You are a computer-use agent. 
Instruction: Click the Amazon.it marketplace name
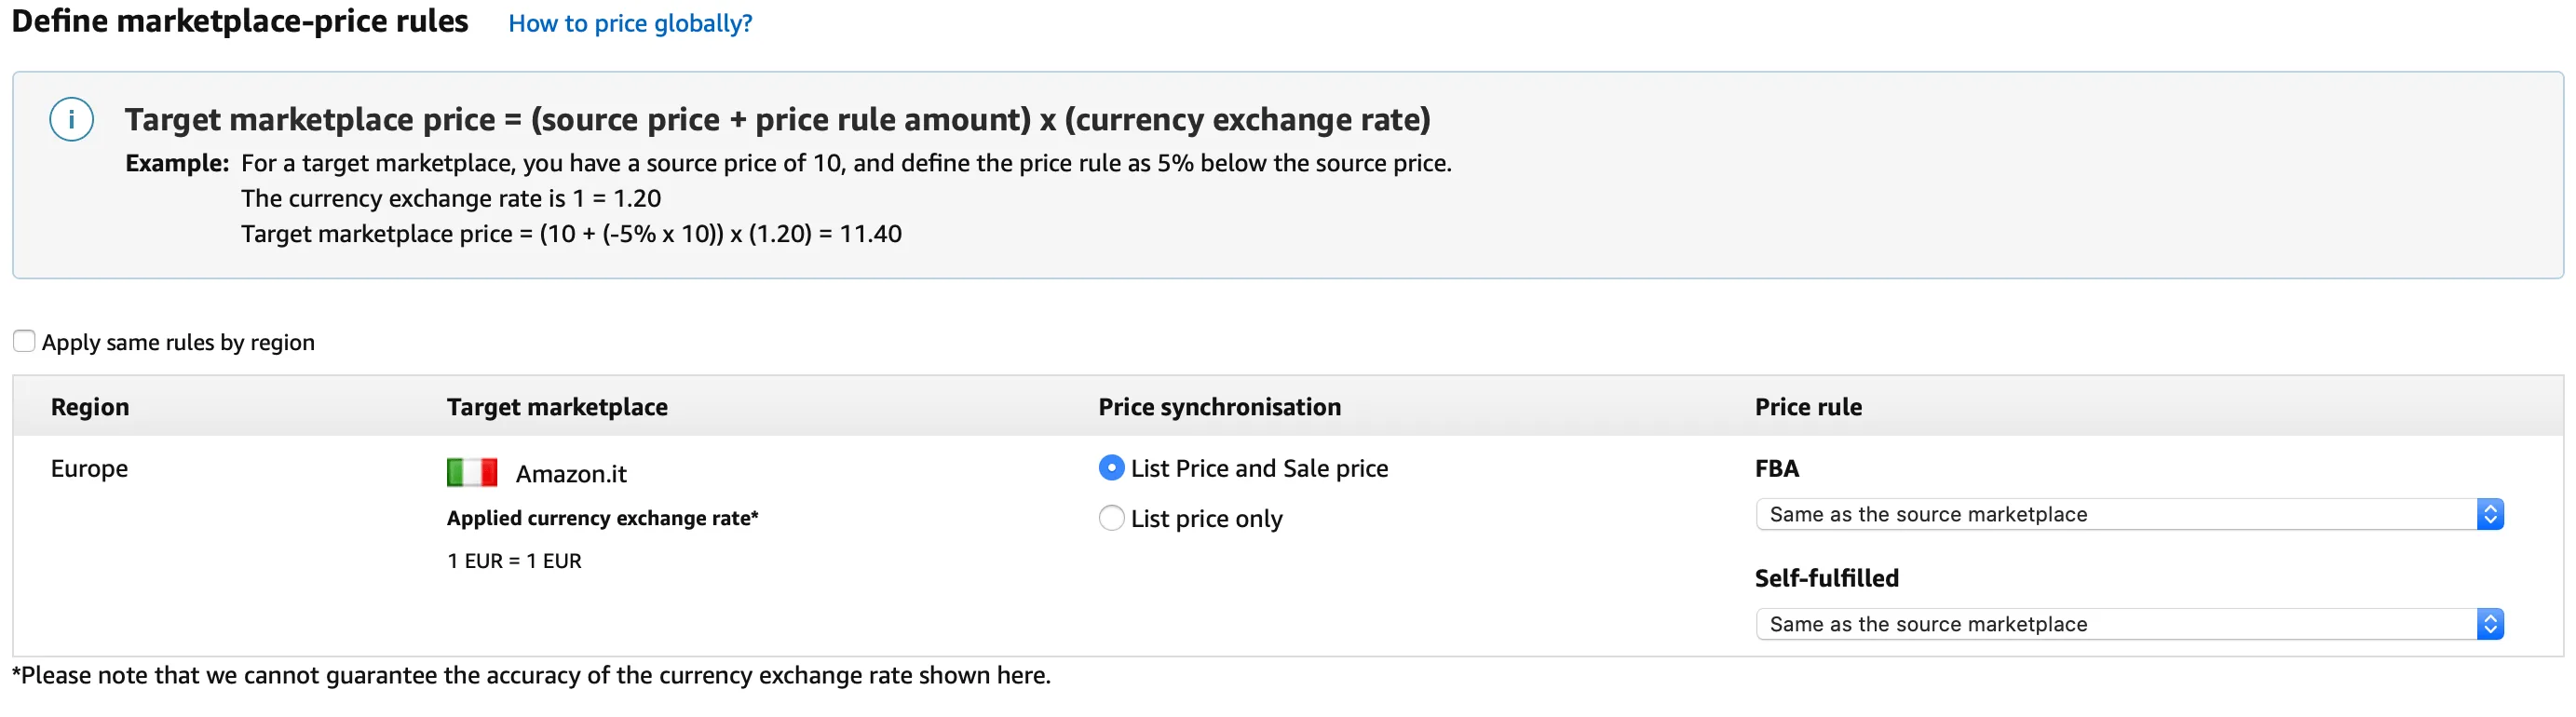tap(571, 474)
